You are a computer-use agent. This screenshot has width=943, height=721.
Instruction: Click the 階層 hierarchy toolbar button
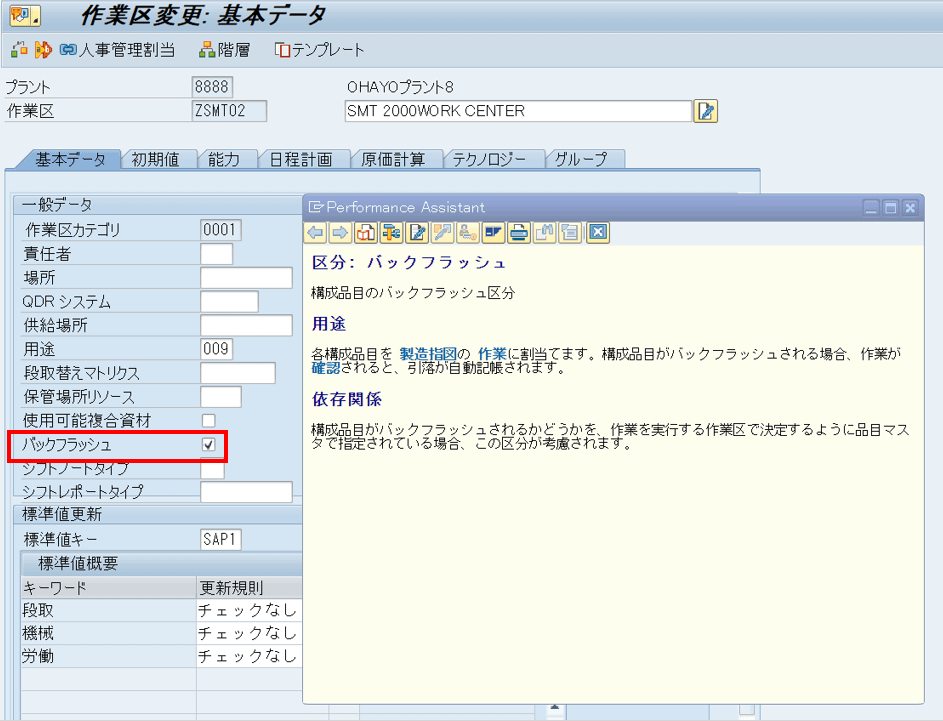click(x=224, y=49)
